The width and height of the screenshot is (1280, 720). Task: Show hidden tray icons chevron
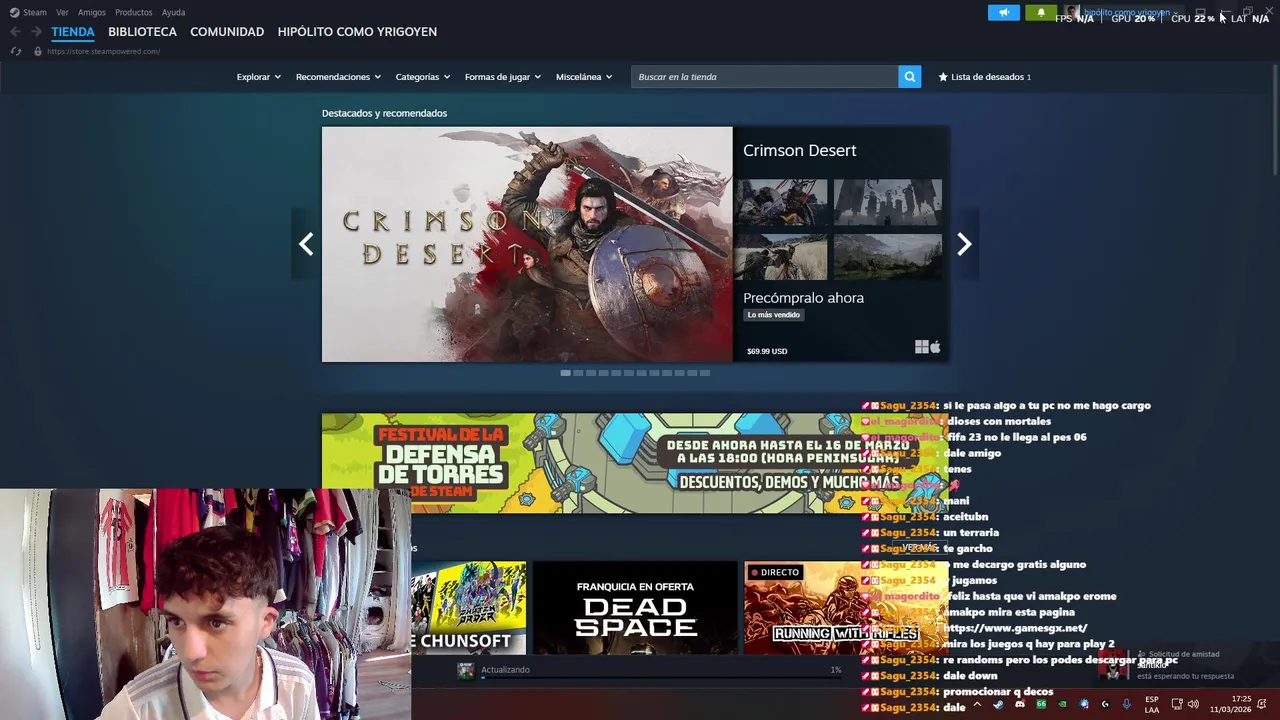(977, 704)
